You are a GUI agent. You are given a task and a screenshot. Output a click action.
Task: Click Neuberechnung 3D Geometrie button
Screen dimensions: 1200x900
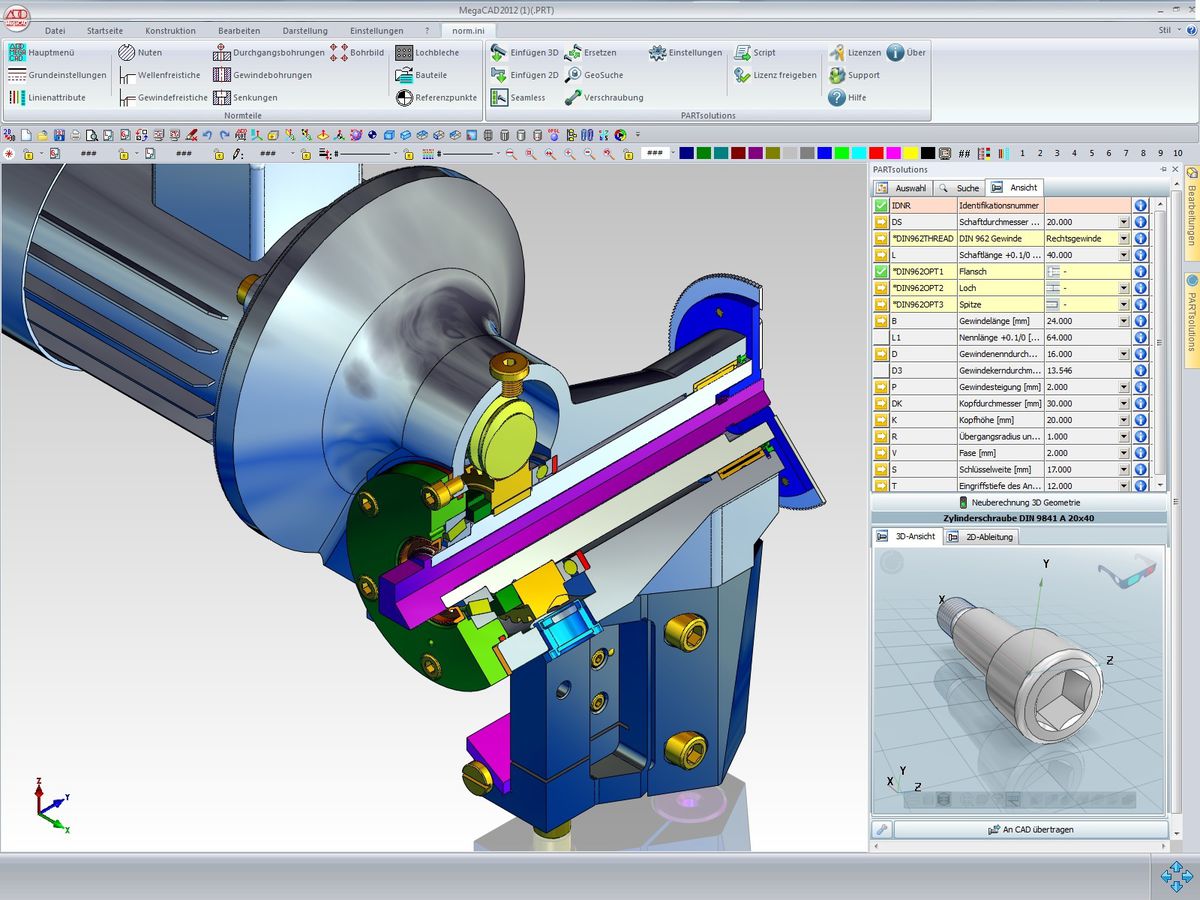pos(1019,502)
